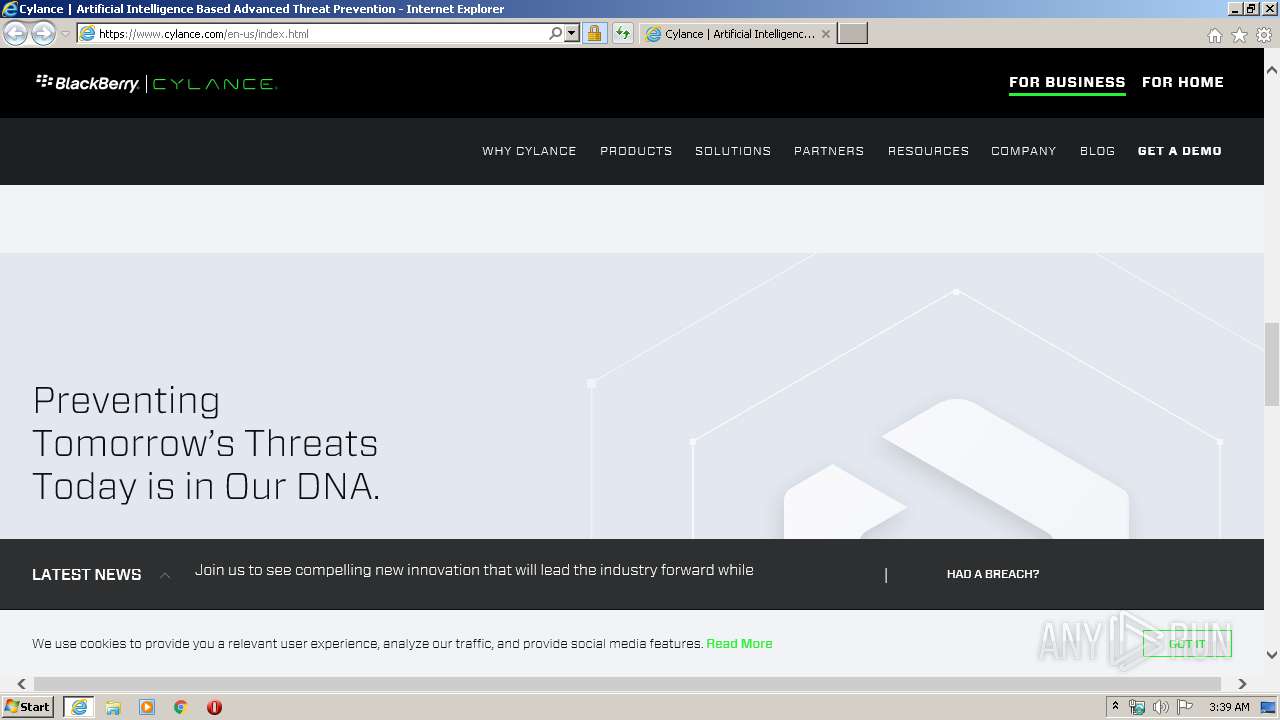Click the HAD A BREACH? link
1280x720 pixels.
pyautogui.click(x=993, y=574)
